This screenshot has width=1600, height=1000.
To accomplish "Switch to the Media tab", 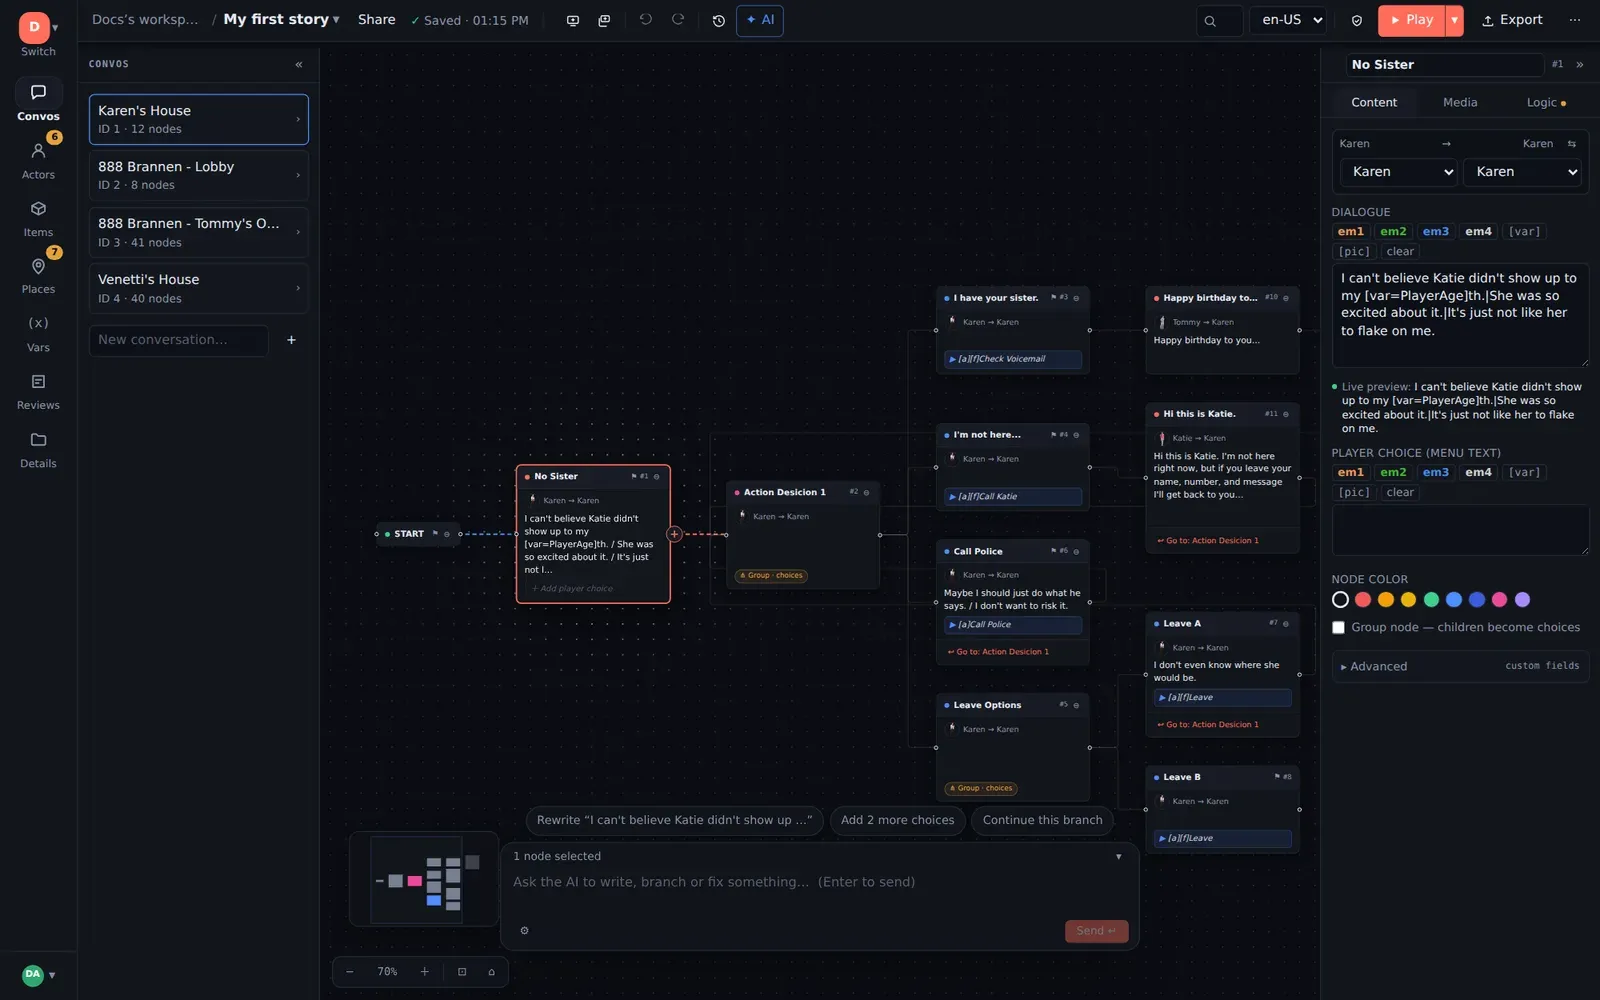I will pos(1459,102).
